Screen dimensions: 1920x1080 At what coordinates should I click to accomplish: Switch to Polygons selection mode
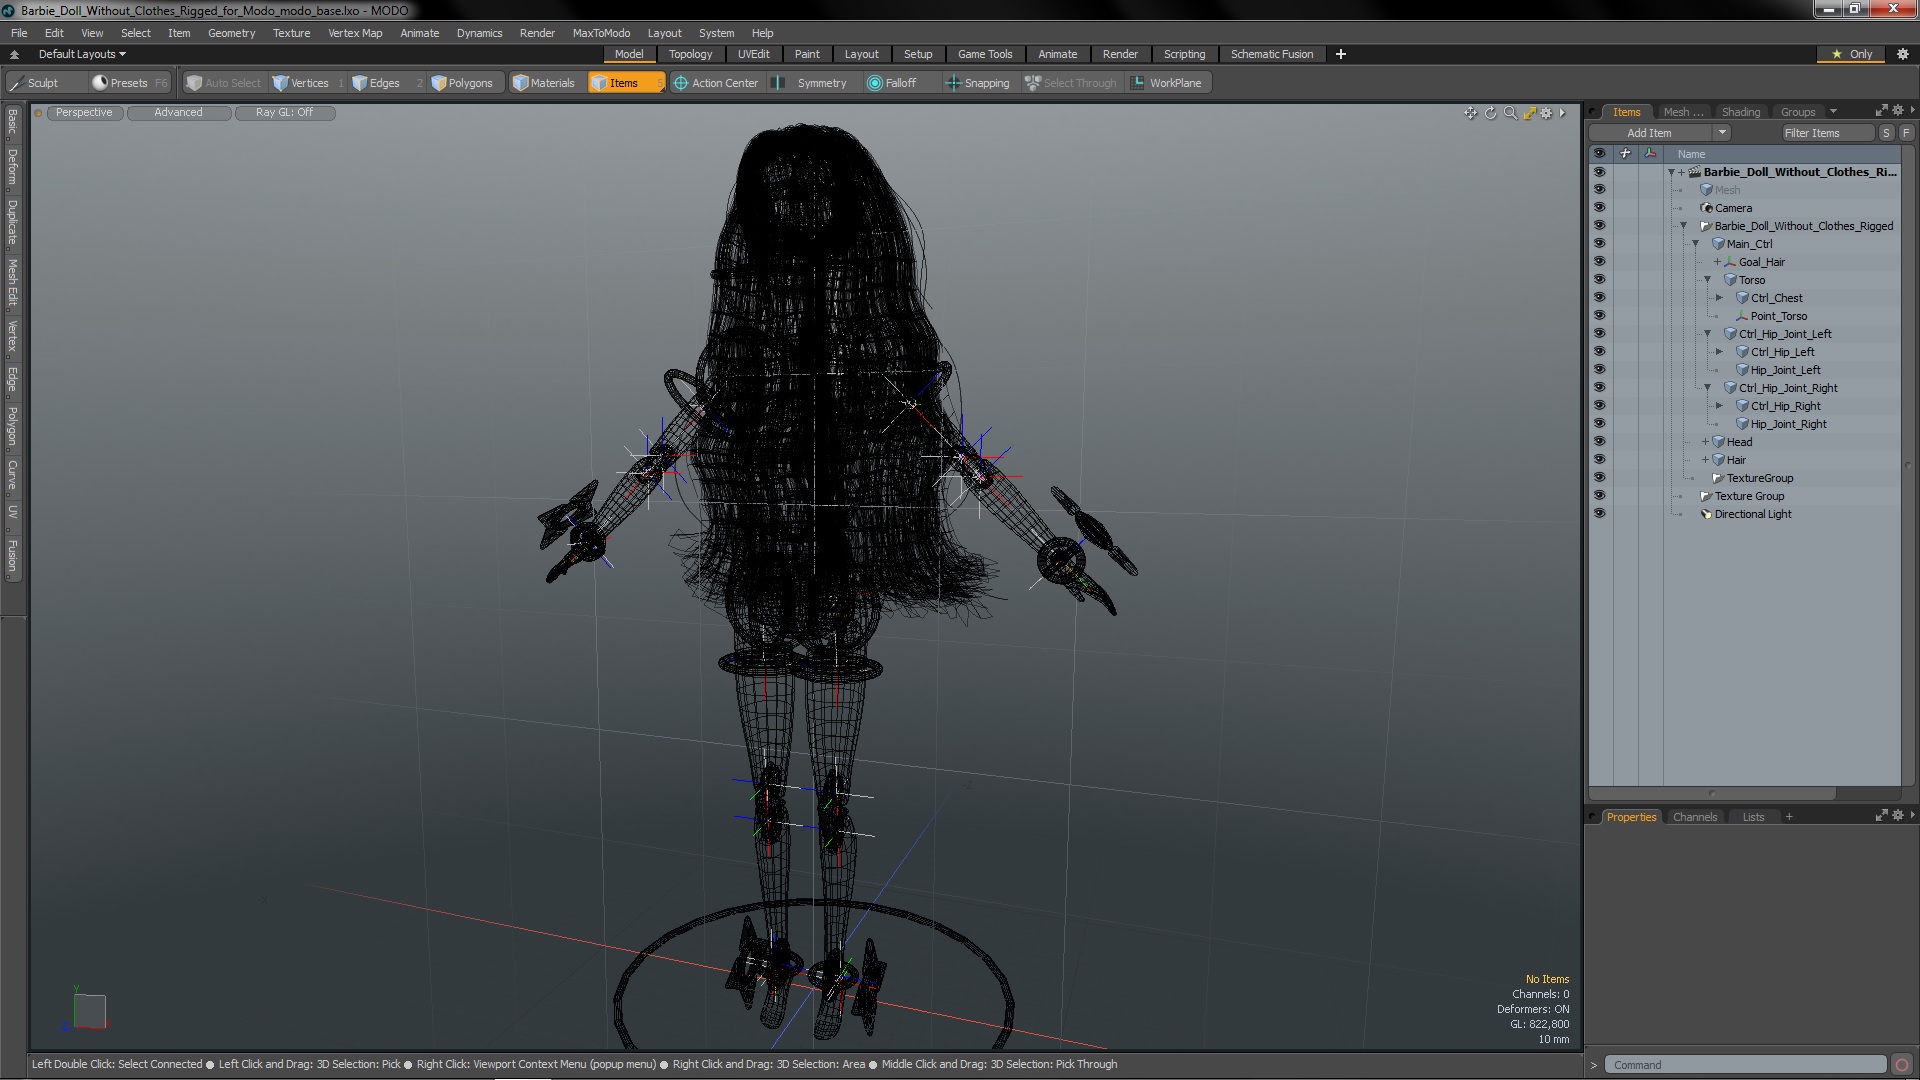462,83
